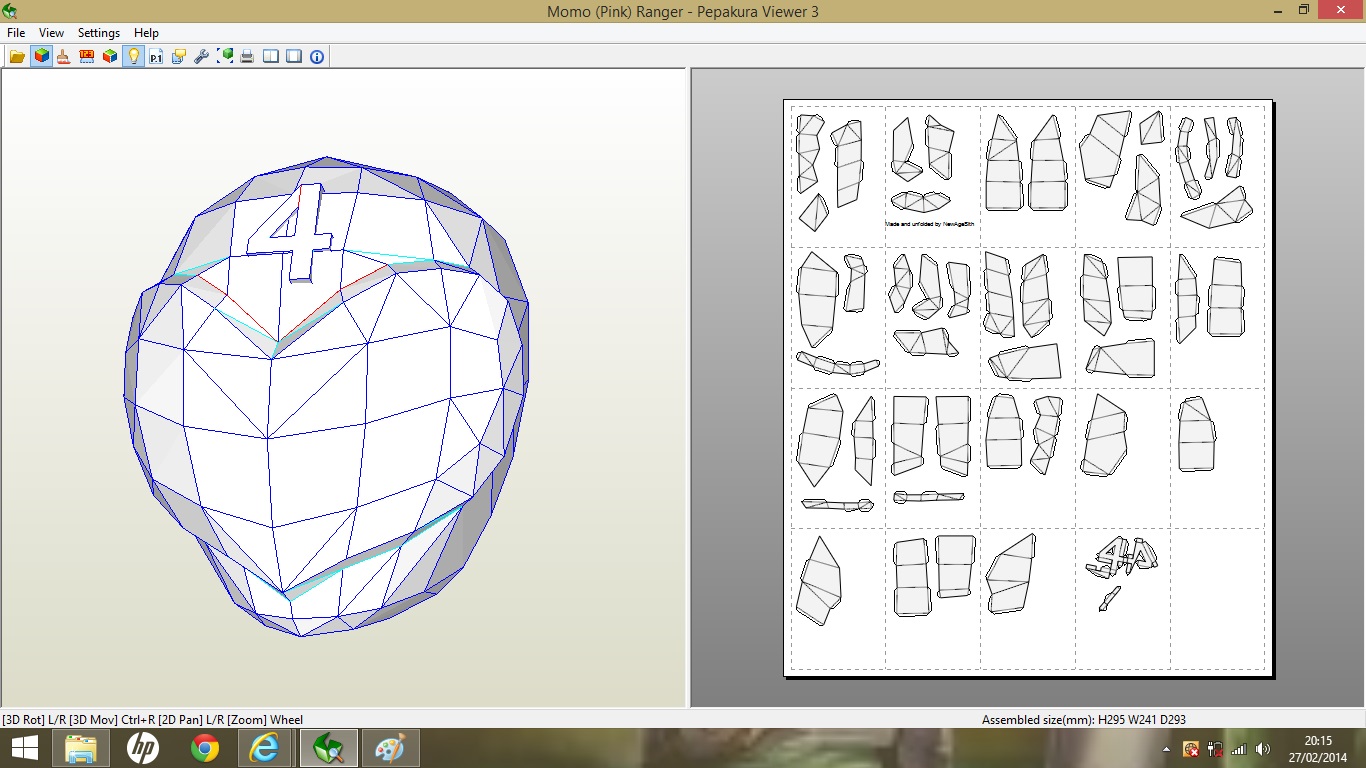
Task: Switch to right-split window layout icon
Action: 294,57
